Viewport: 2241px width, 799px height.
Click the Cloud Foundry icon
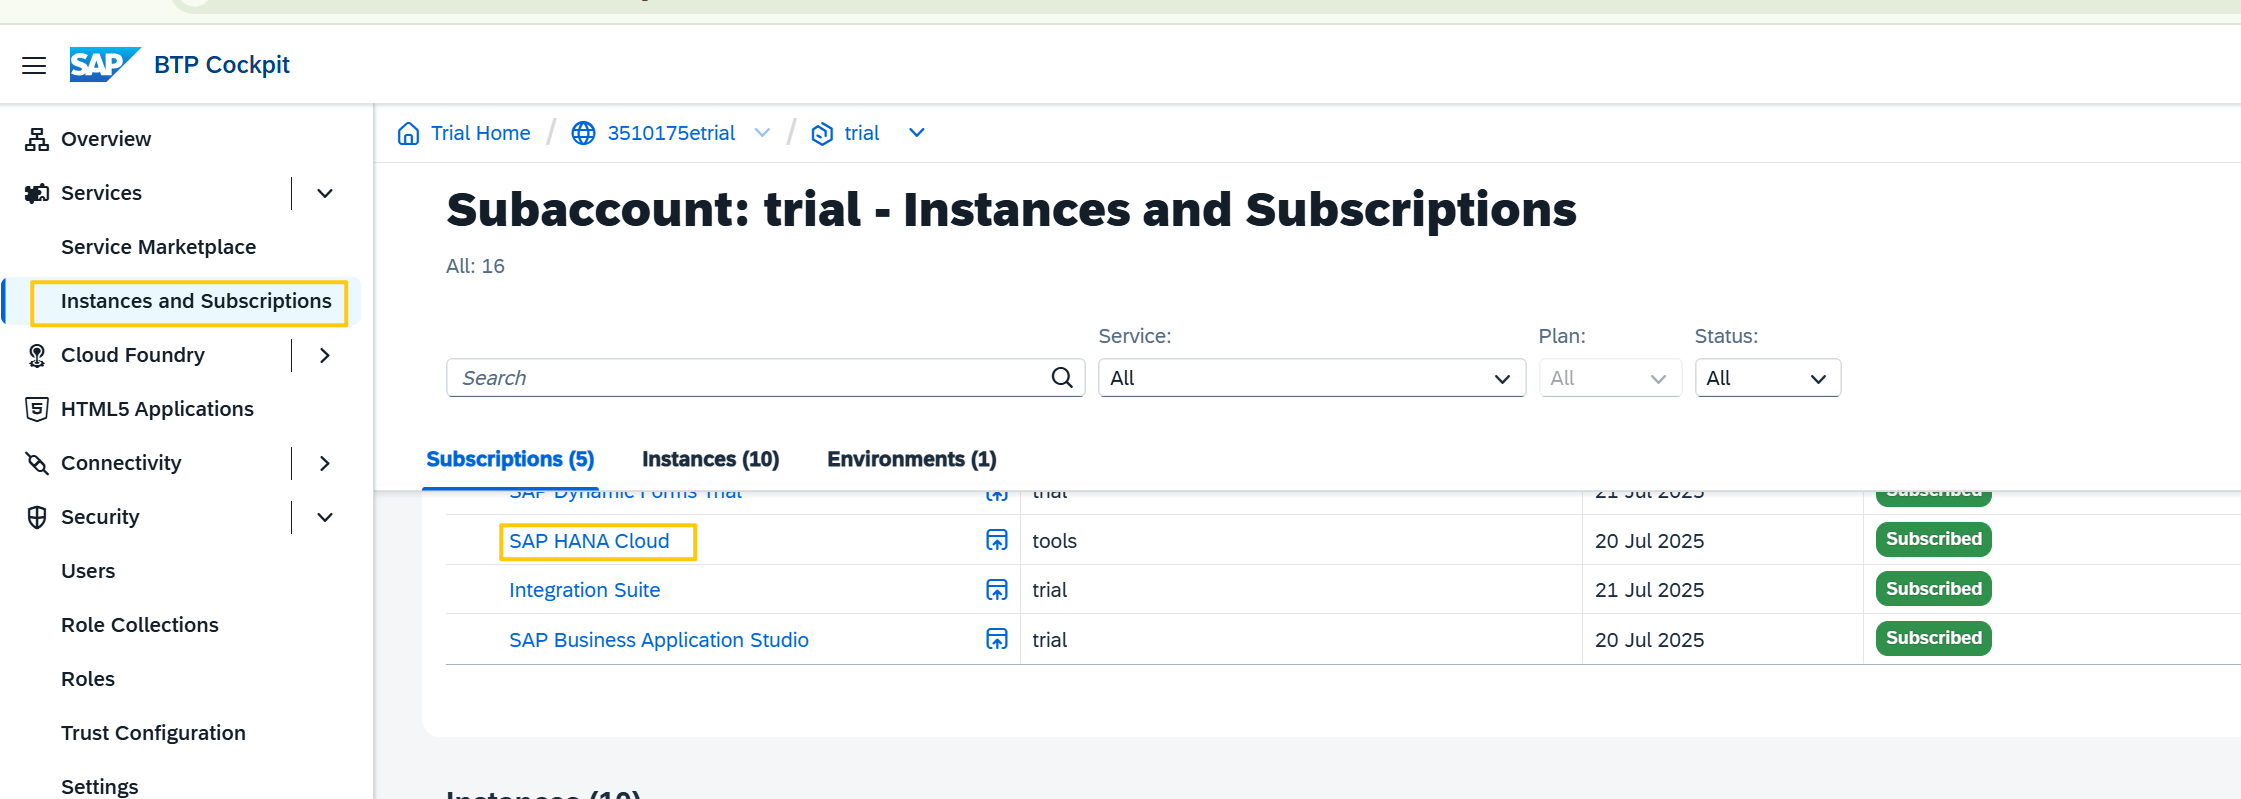[37, 355]
